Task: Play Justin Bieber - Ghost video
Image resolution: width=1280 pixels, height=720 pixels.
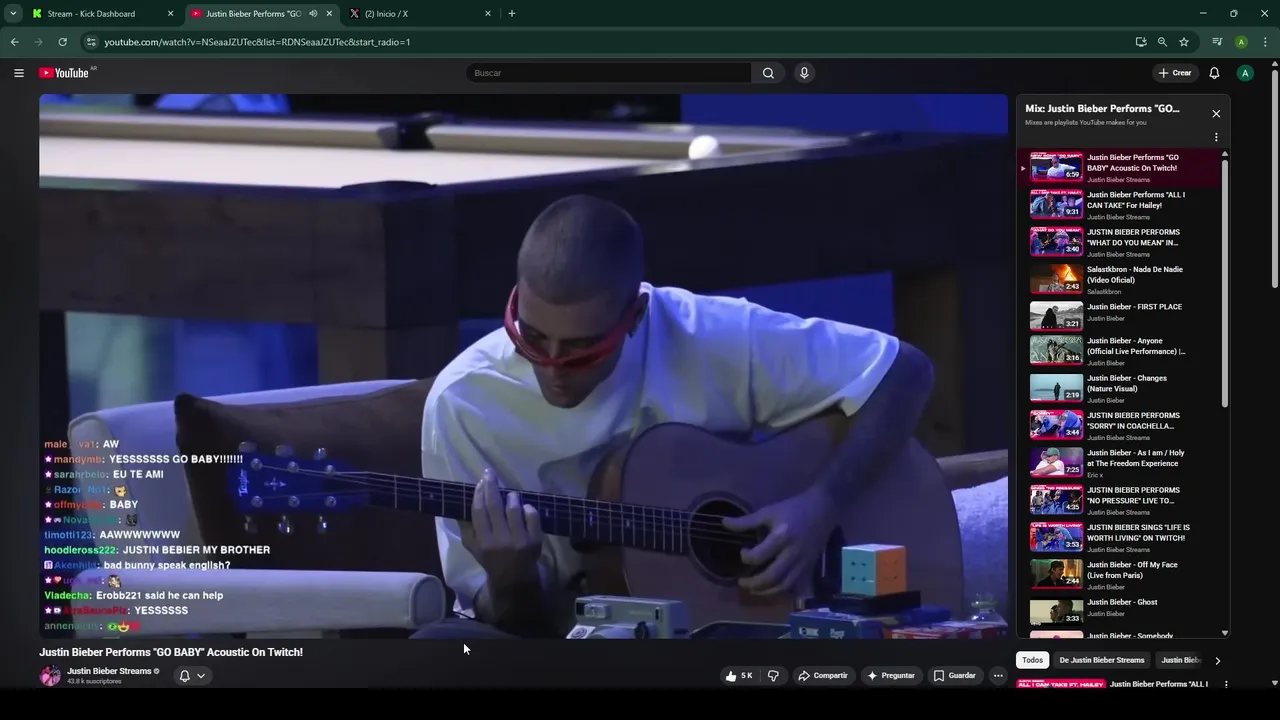Action: [x=1120, y=612]
